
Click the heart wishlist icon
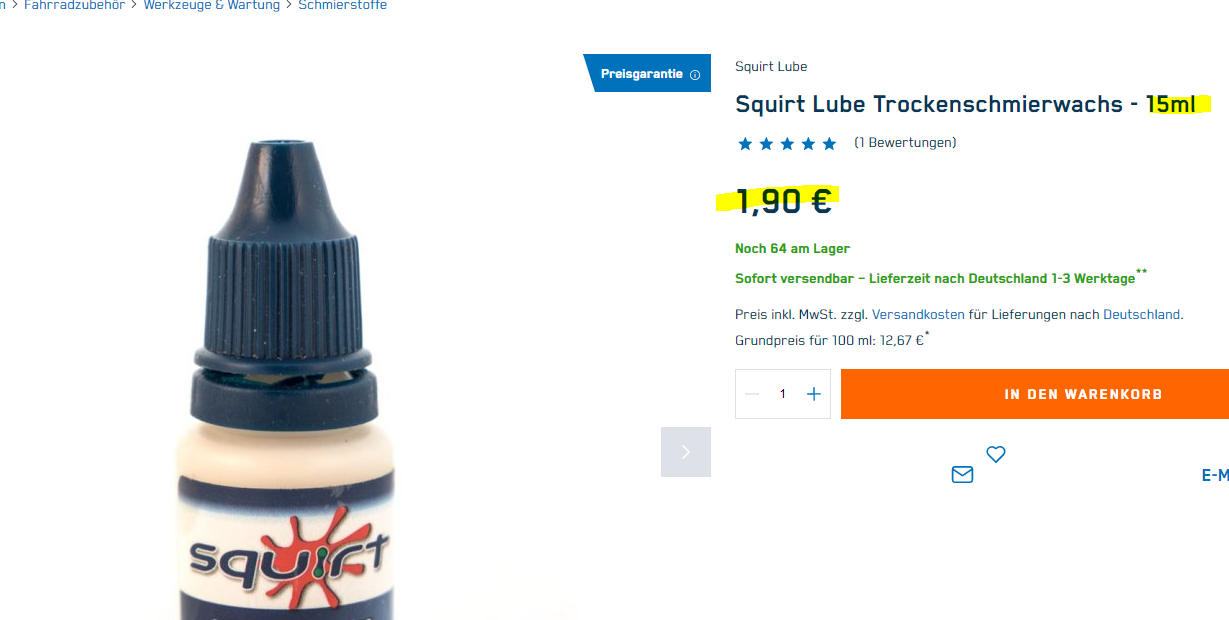pos(995,454)
